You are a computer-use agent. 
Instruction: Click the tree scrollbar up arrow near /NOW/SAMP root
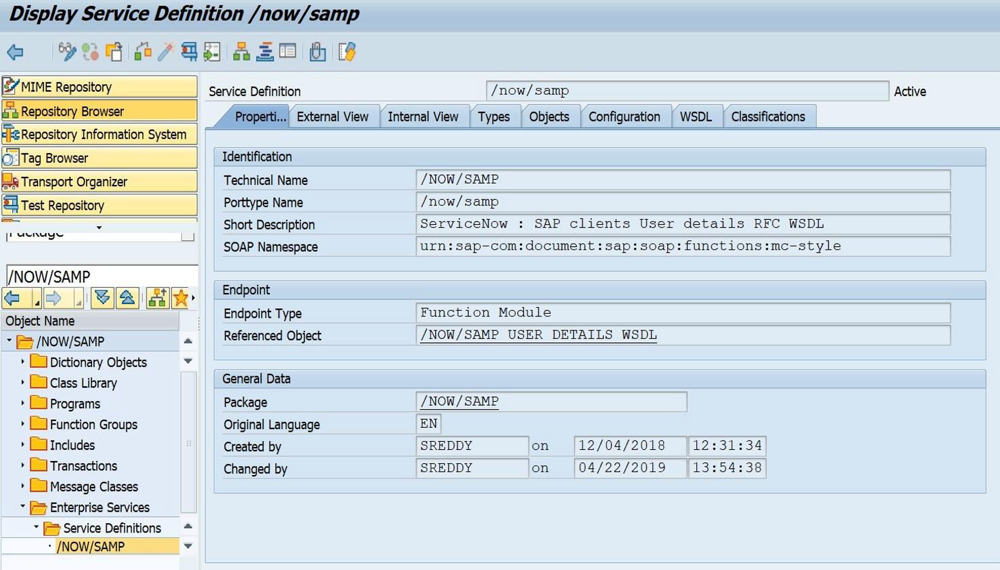(188, 342)
